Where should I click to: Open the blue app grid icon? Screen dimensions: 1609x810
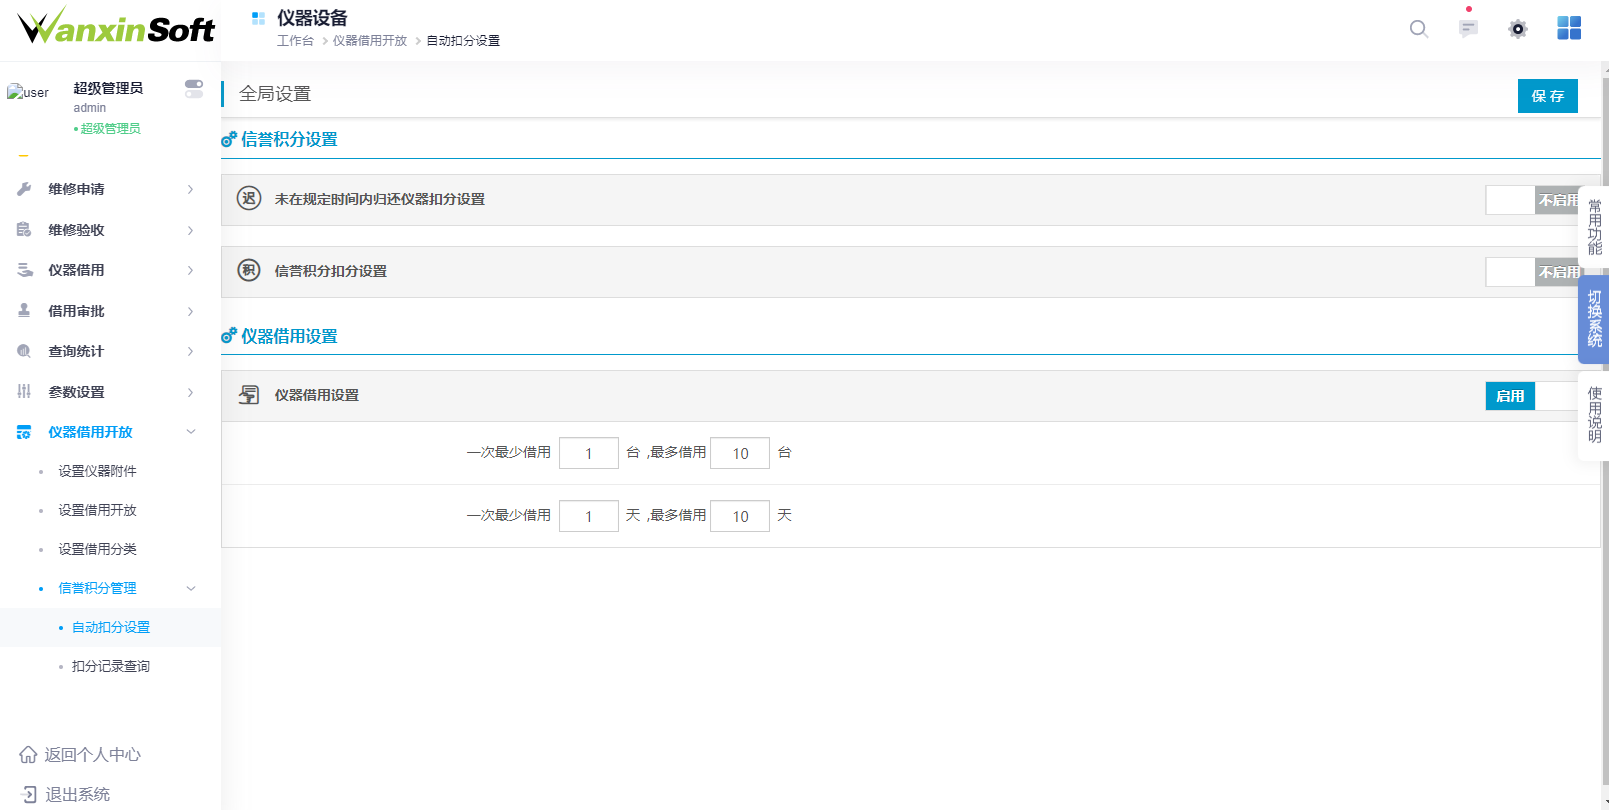click(x=1569, y=28)
